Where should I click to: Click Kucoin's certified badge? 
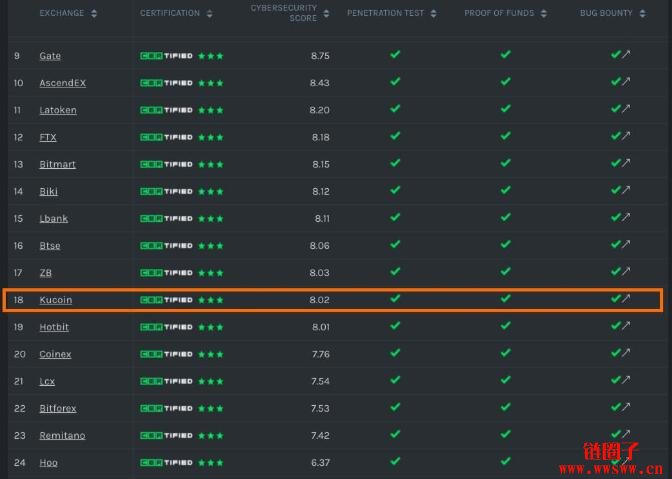(x=166, y=300)
